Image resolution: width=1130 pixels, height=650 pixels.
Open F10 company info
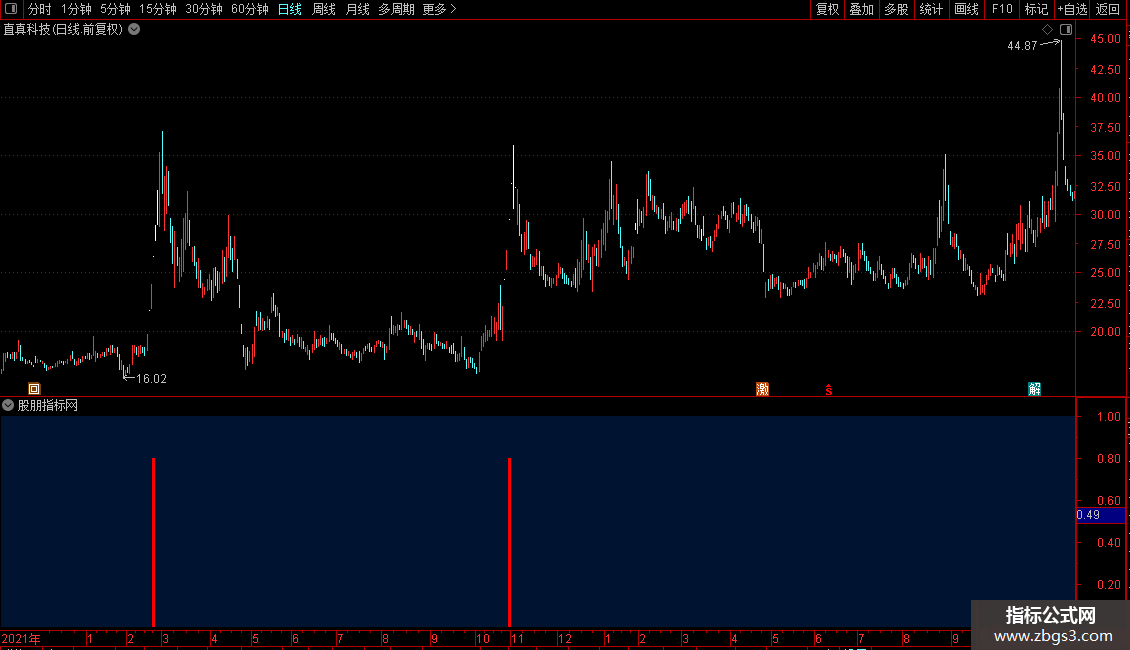coord(1002,9)
